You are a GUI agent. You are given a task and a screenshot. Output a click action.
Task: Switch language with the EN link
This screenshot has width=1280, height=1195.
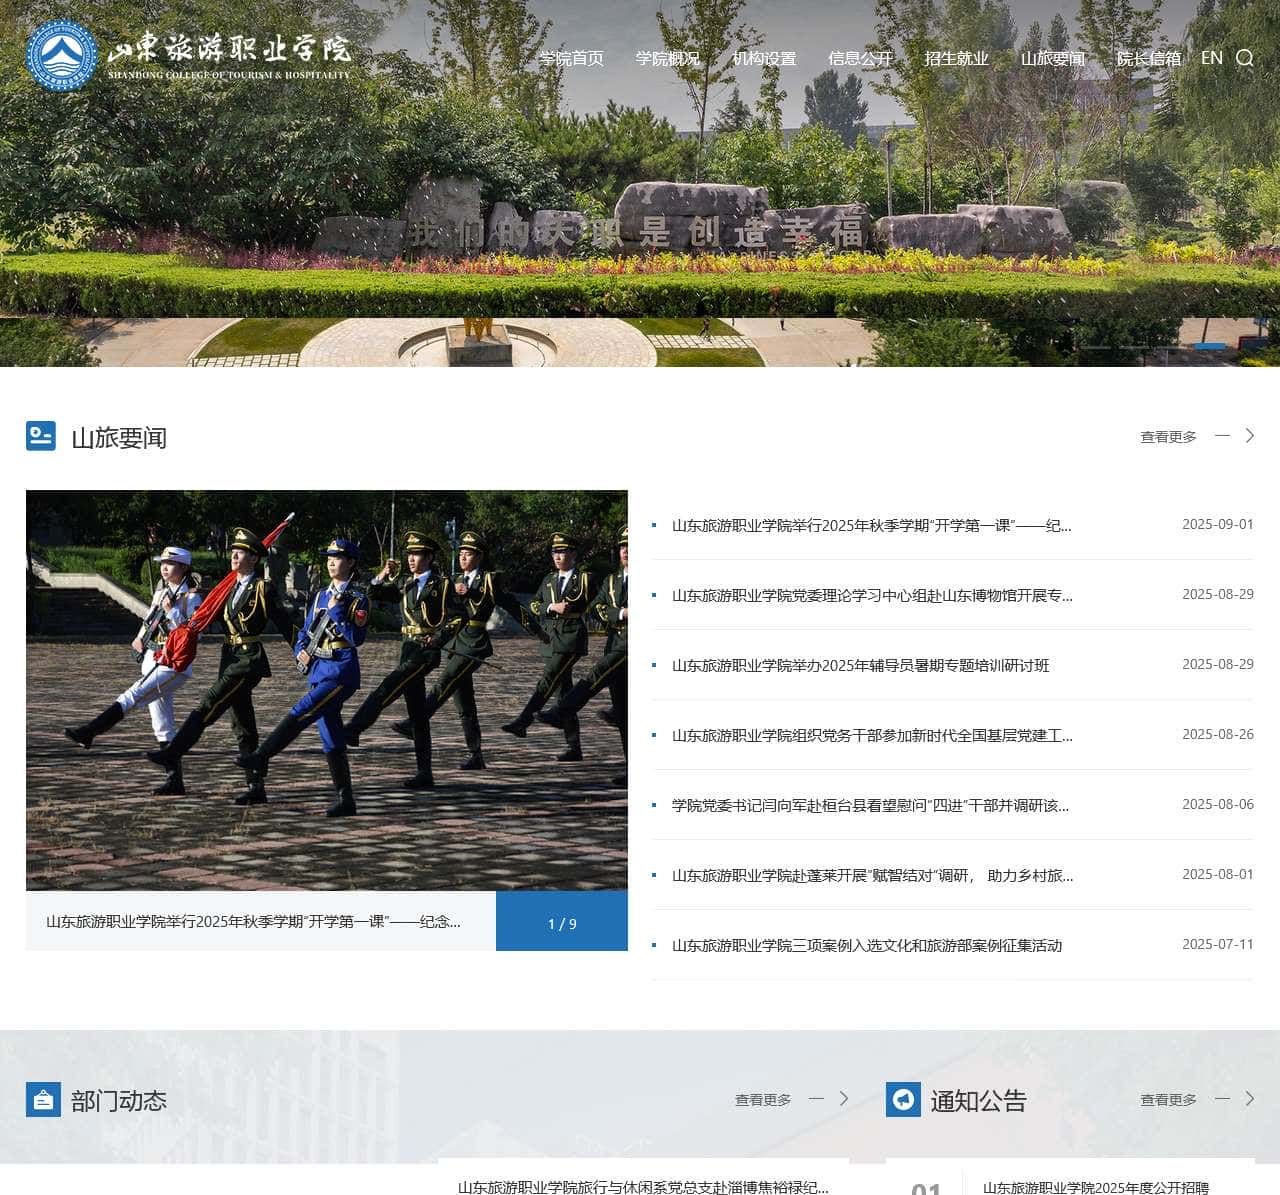[x=1211, y=58]
